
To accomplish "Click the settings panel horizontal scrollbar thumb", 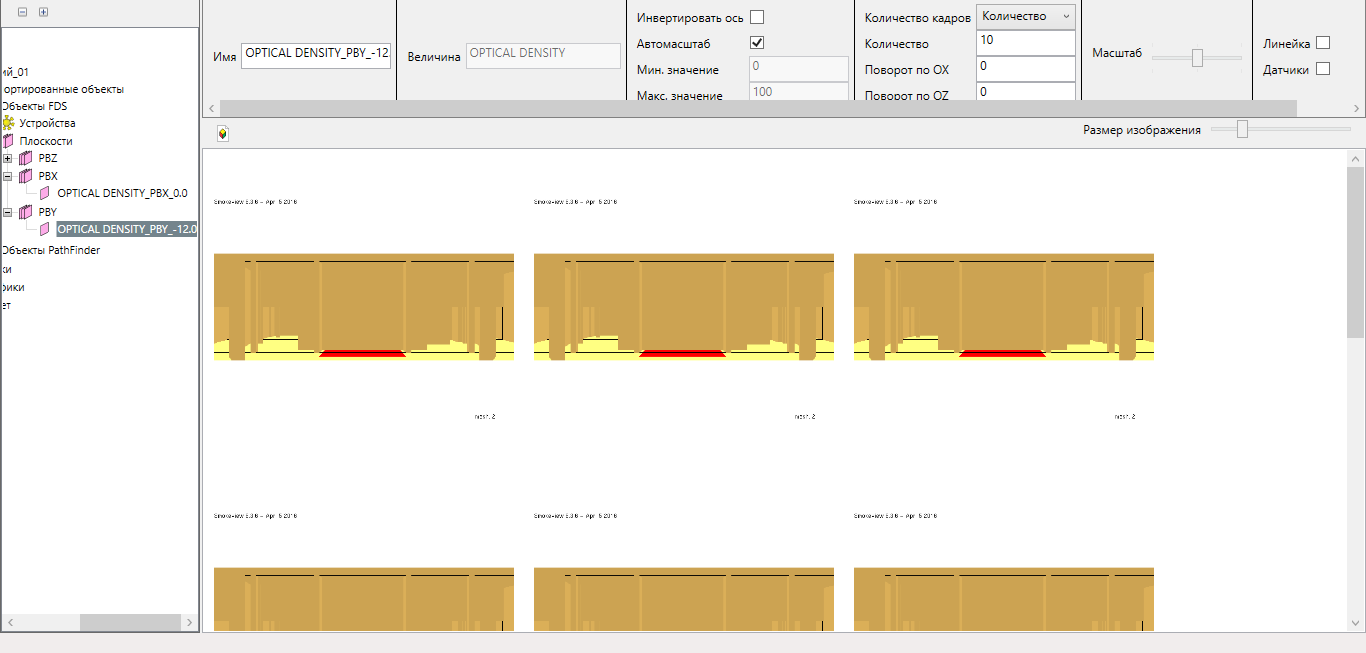I will pyautogui.click(x=758, y=108).
